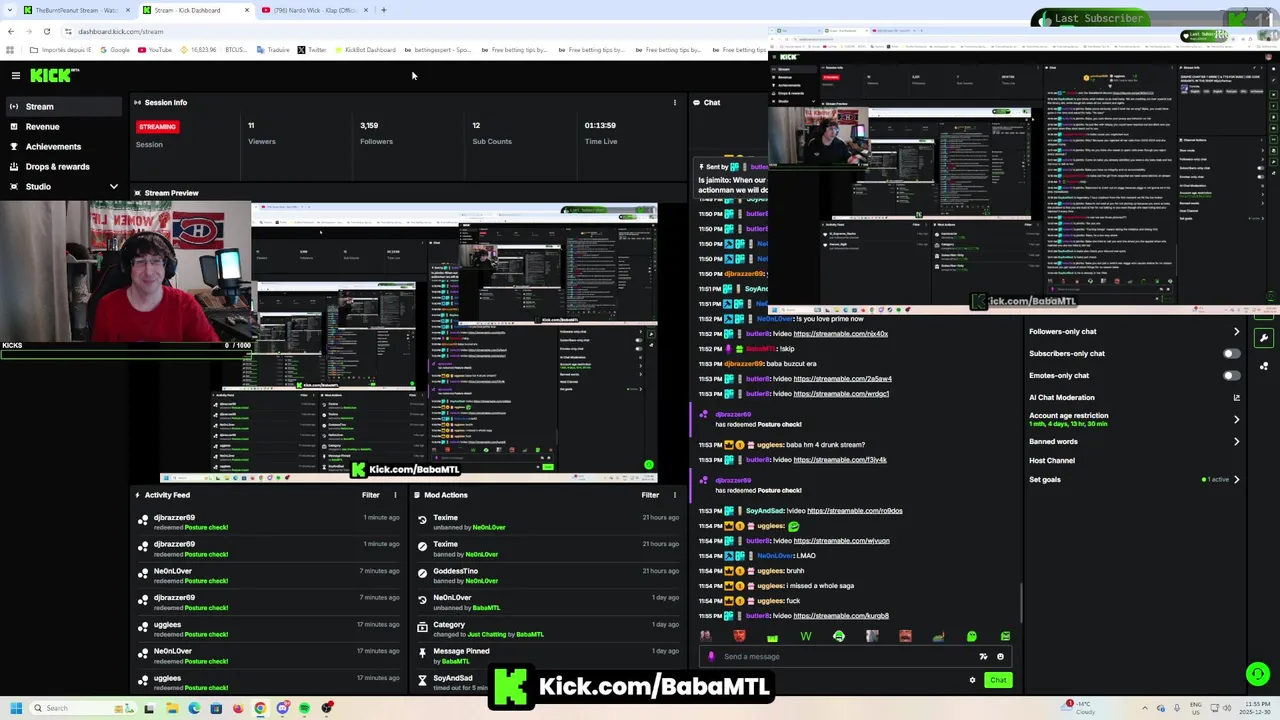1280x720 pixels.
Task: Open streamable.com/kurgb8 link in chat
Action: click(841, 616)
